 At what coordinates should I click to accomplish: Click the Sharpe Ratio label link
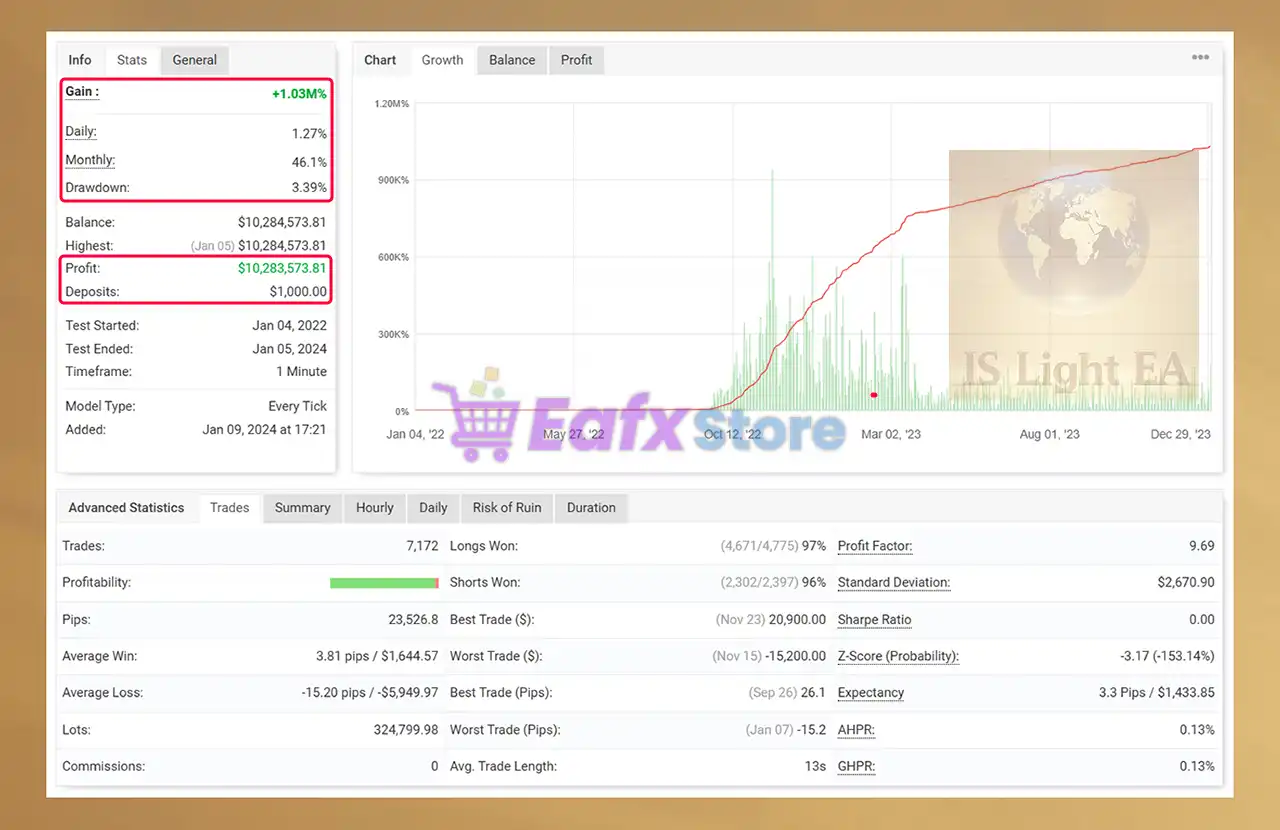click(874, 620)
